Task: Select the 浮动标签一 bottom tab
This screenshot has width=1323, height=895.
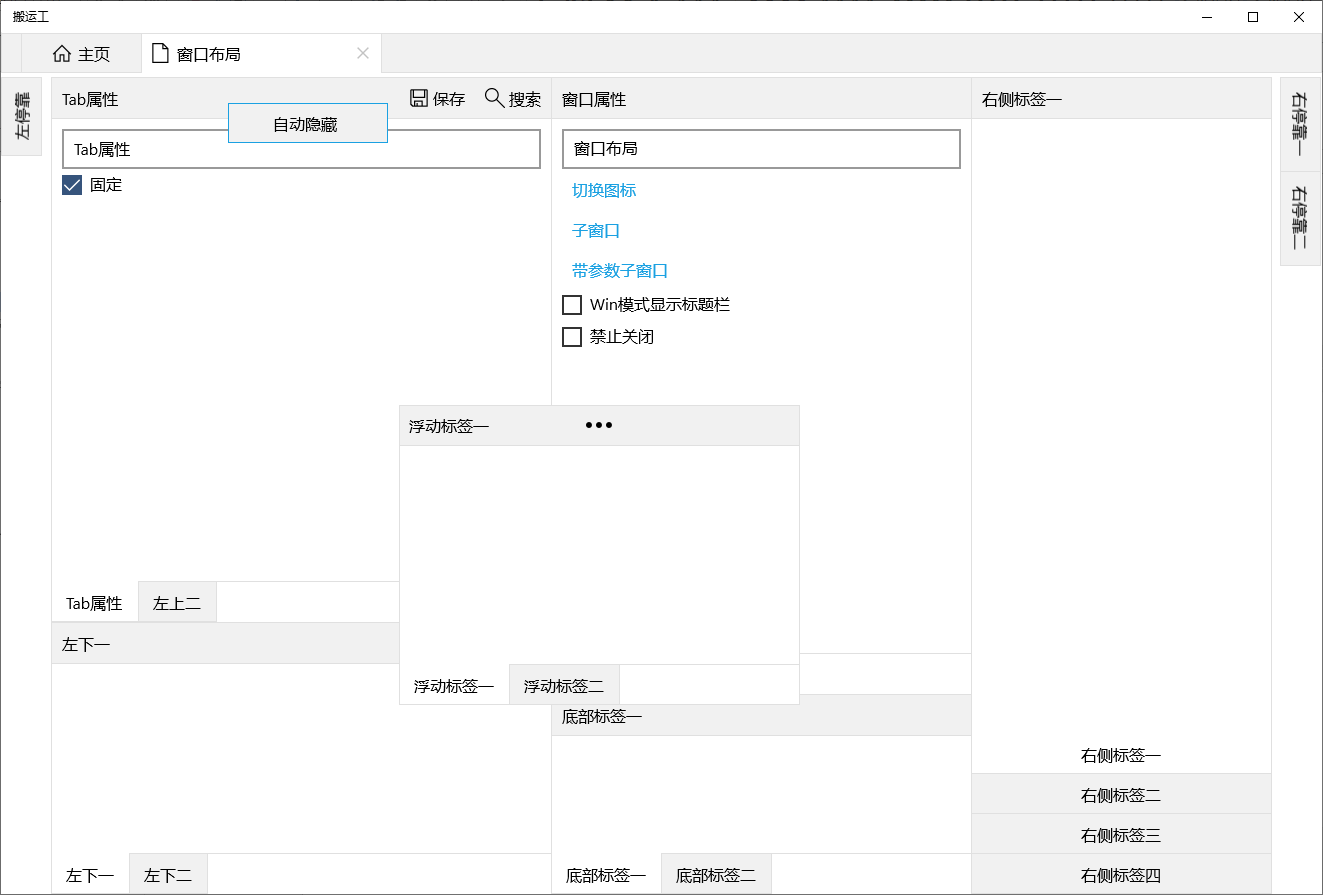Action: click(x=454, y=686)
